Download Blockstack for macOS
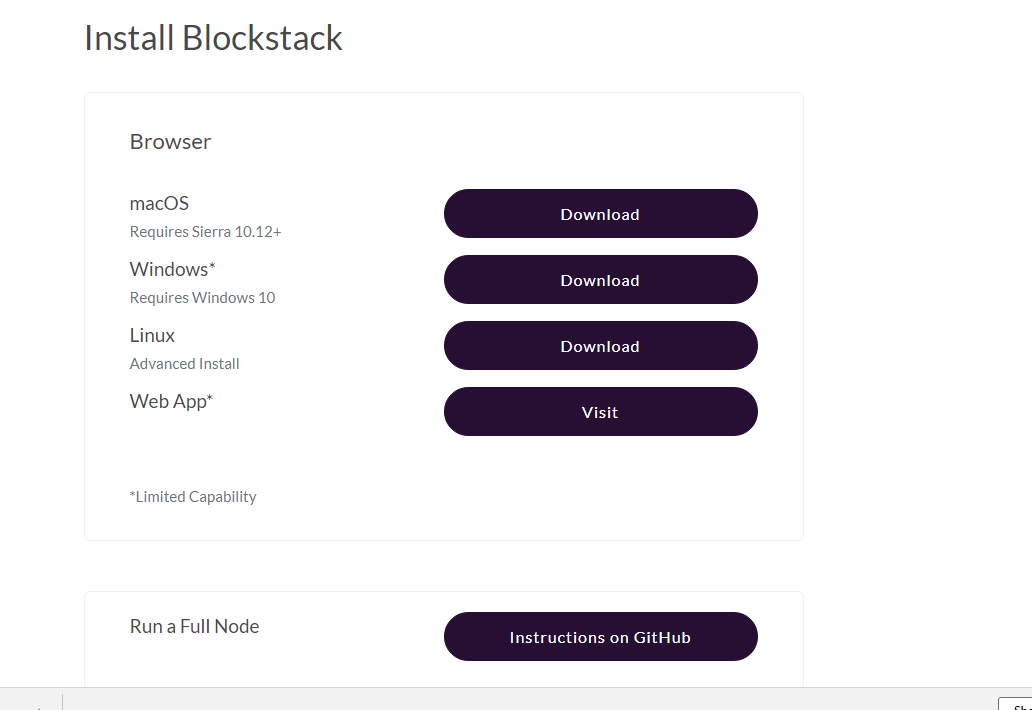The width and height of the screenshot is (1032, 710). click(x=600, y=214)
